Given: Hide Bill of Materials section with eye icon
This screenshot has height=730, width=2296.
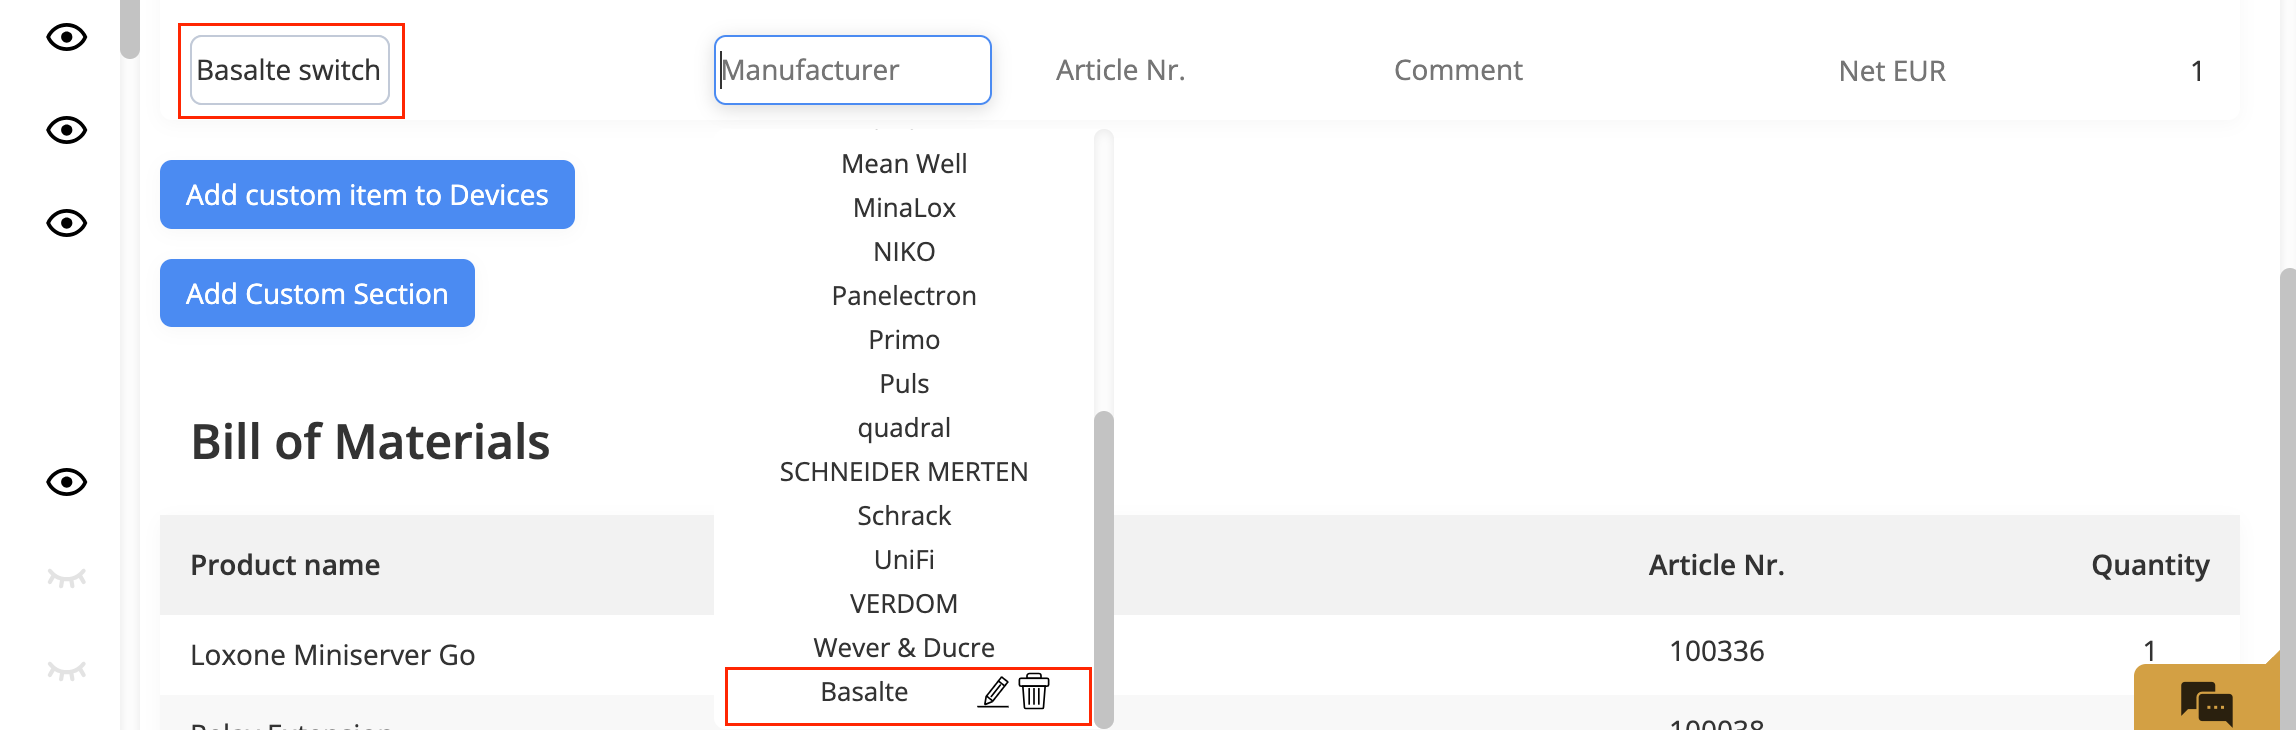Looking at the screenshot, I should tap(67, 482).
